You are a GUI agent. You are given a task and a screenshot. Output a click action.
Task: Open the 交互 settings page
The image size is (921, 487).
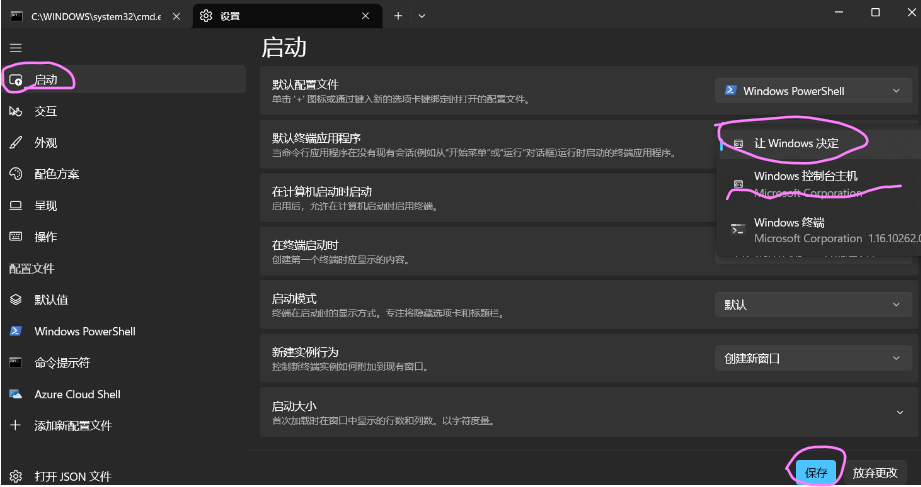[x=125, y=111]
